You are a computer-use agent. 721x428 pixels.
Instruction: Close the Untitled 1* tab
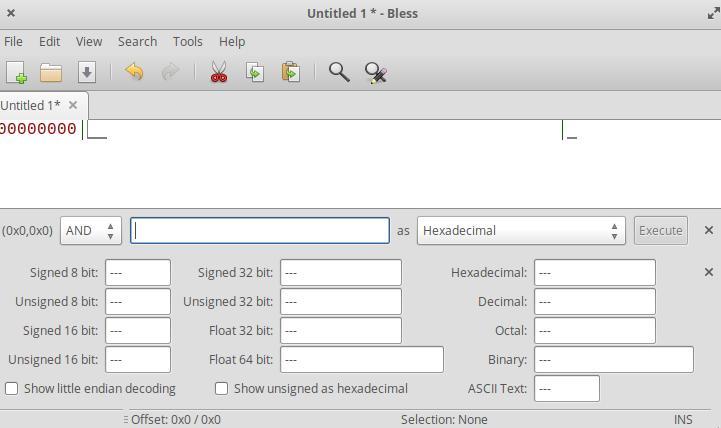[73, 105]
